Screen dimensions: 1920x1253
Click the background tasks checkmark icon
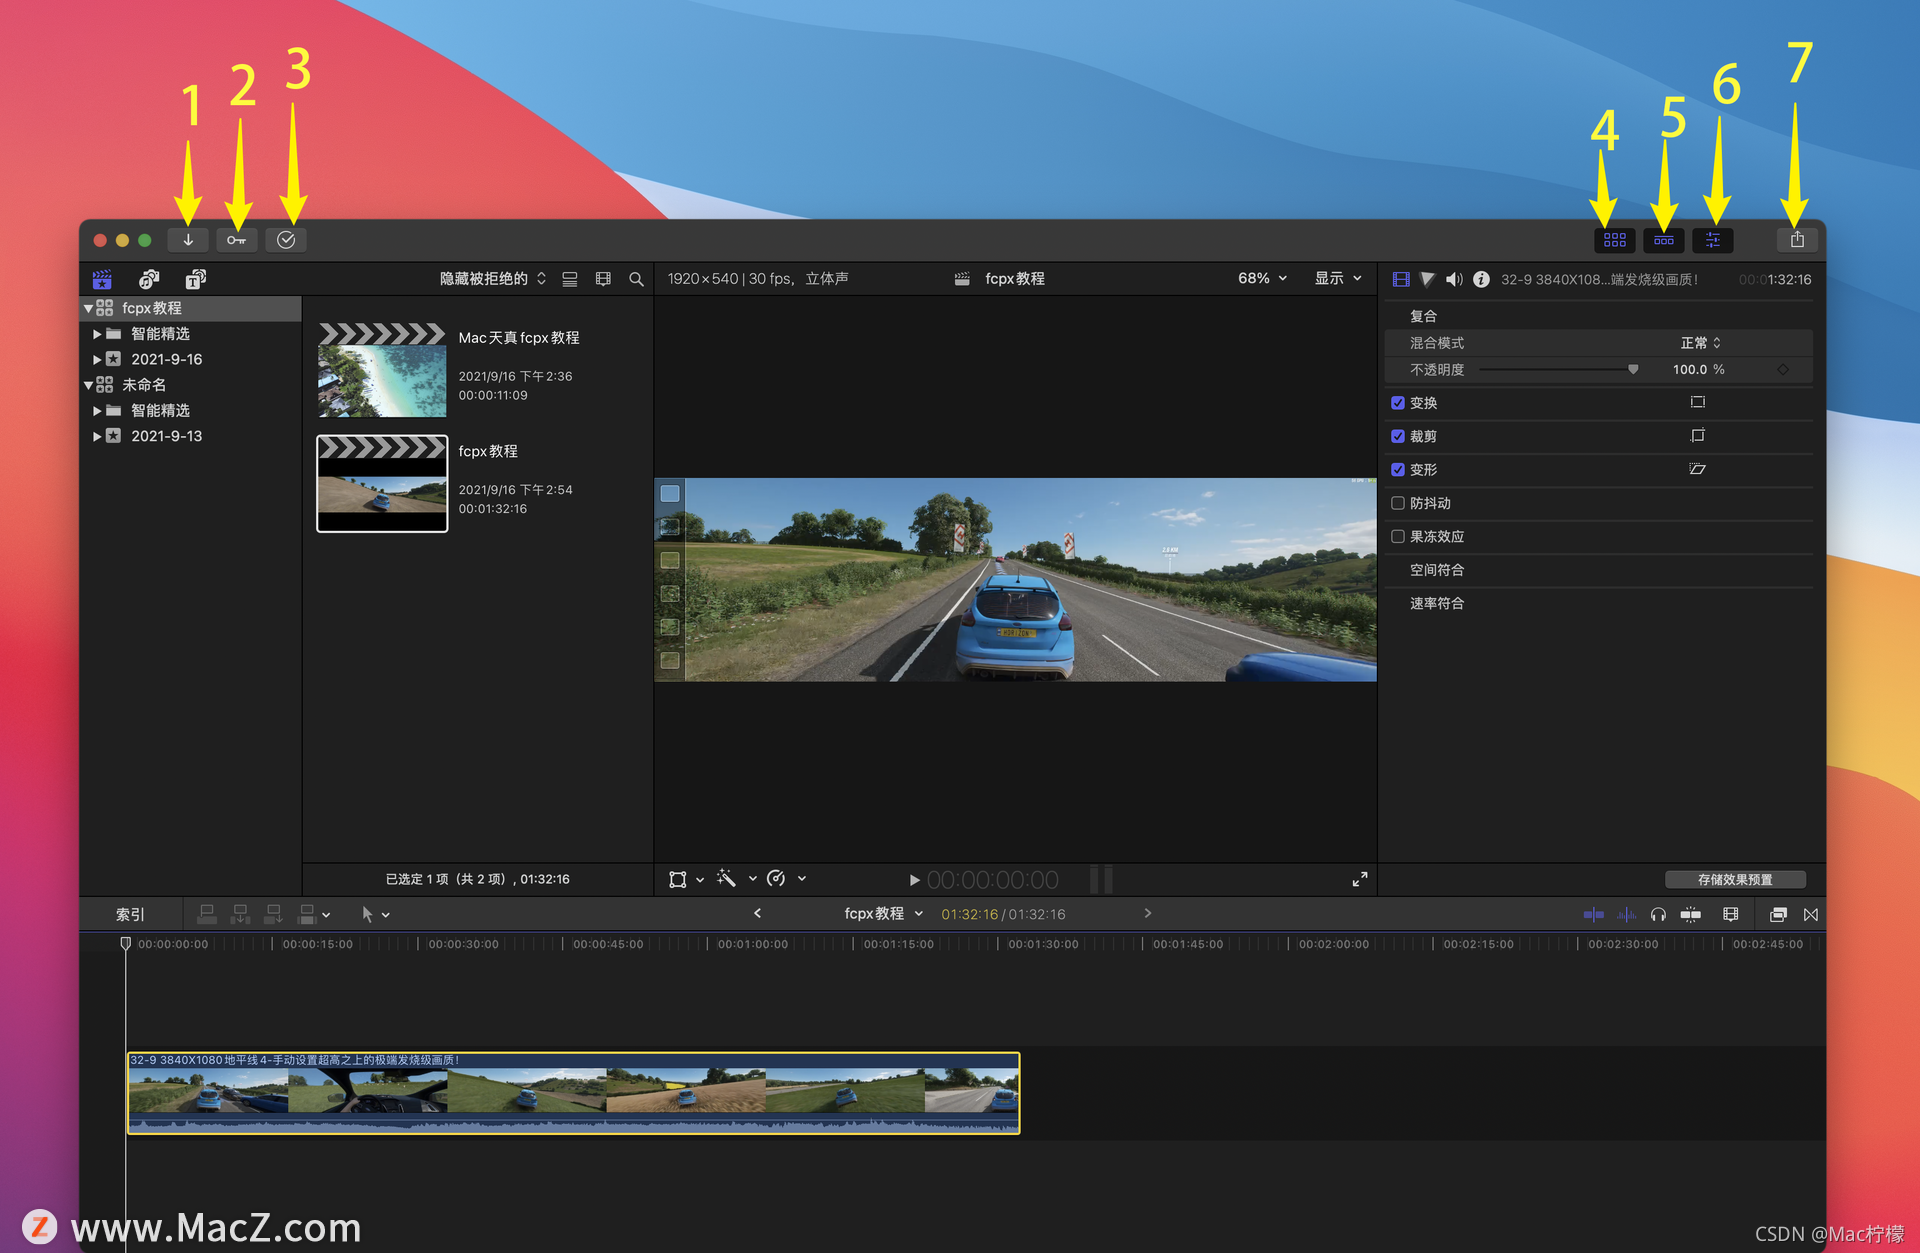pyautogui.click(x=286, y=240)
